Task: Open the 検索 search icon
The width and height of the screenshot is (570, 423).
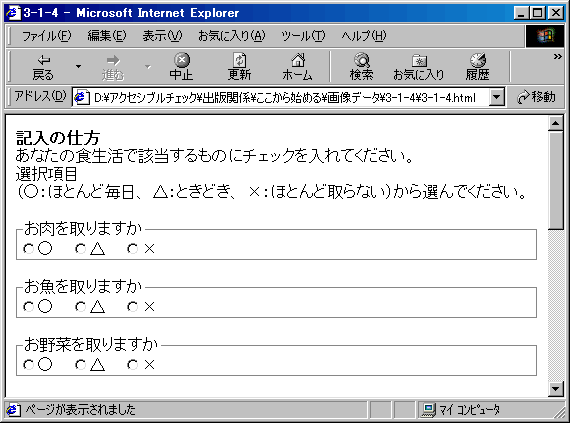Action: pyautogui.click(x=362, y=60)
